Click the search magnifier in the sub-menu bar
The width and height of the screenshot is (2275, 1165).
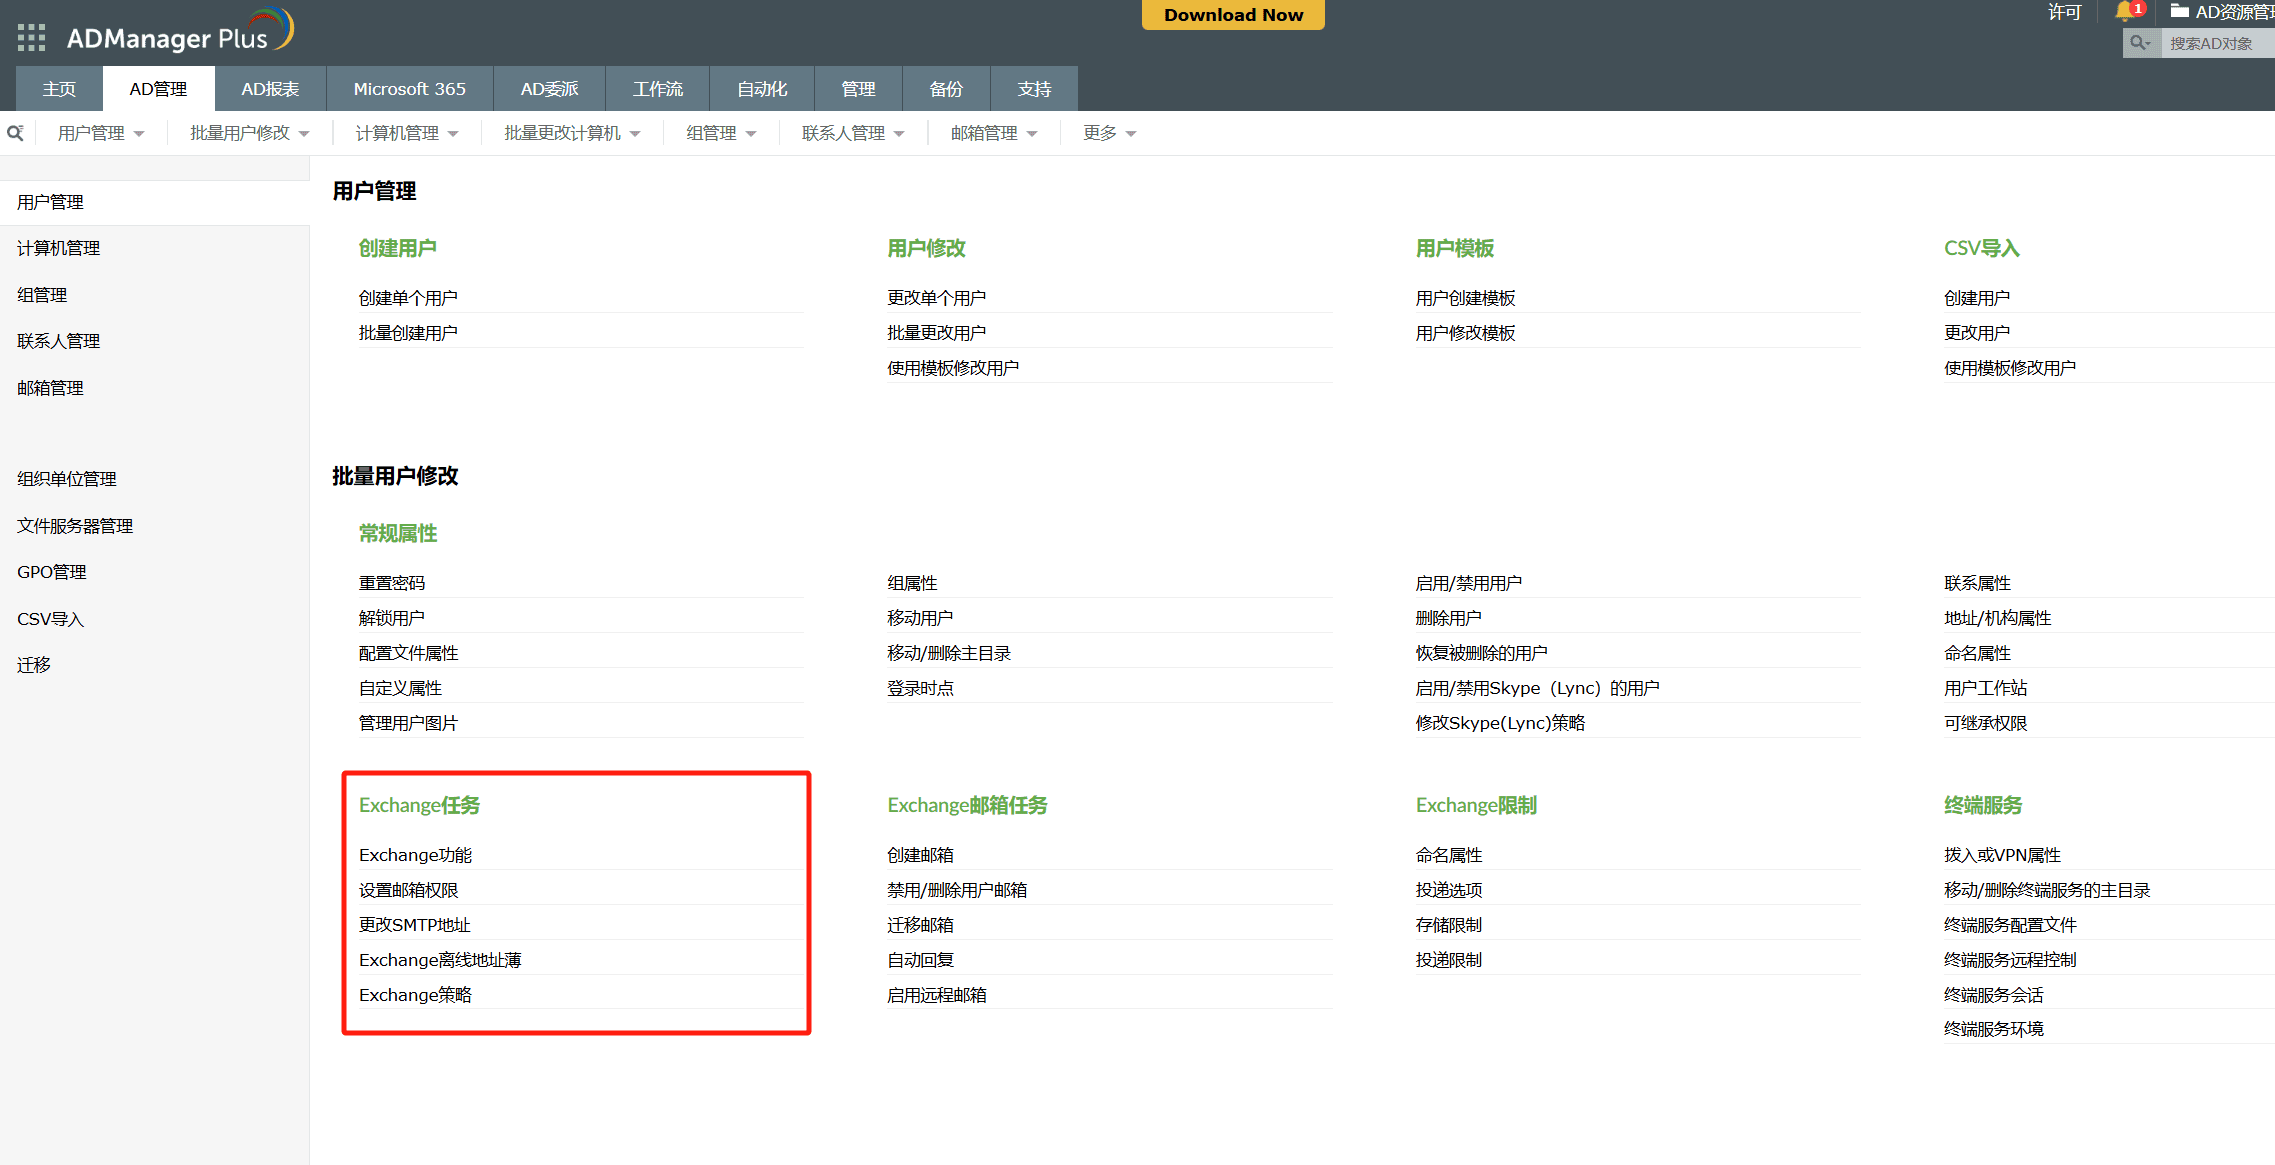point(15,133)
